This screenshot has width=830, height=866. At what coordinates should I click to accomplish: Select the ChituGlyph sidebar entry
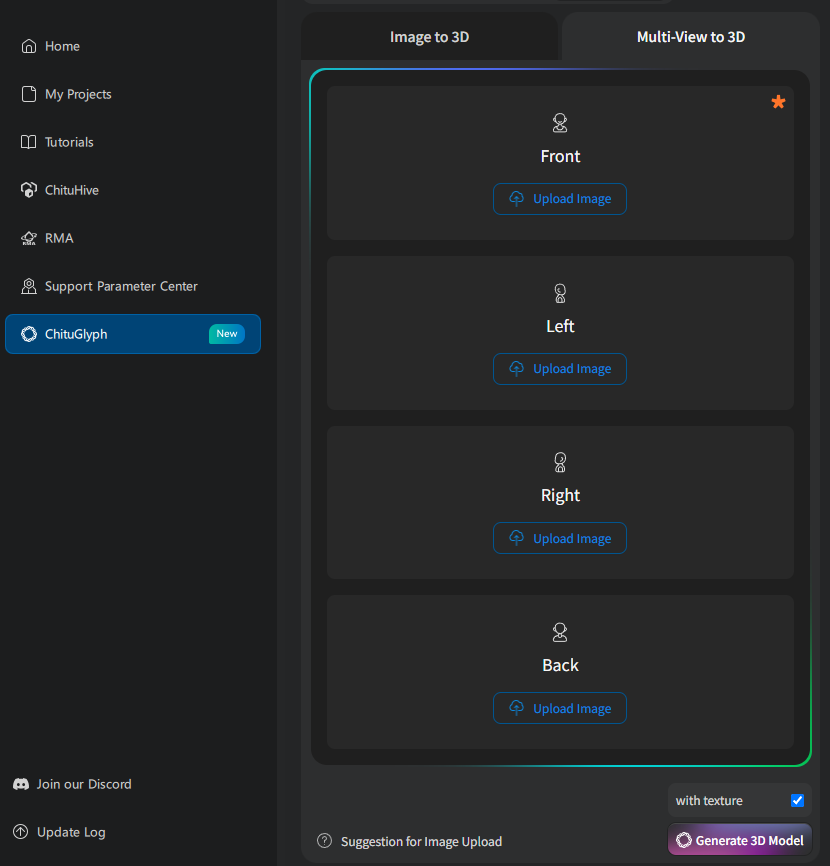133,334
